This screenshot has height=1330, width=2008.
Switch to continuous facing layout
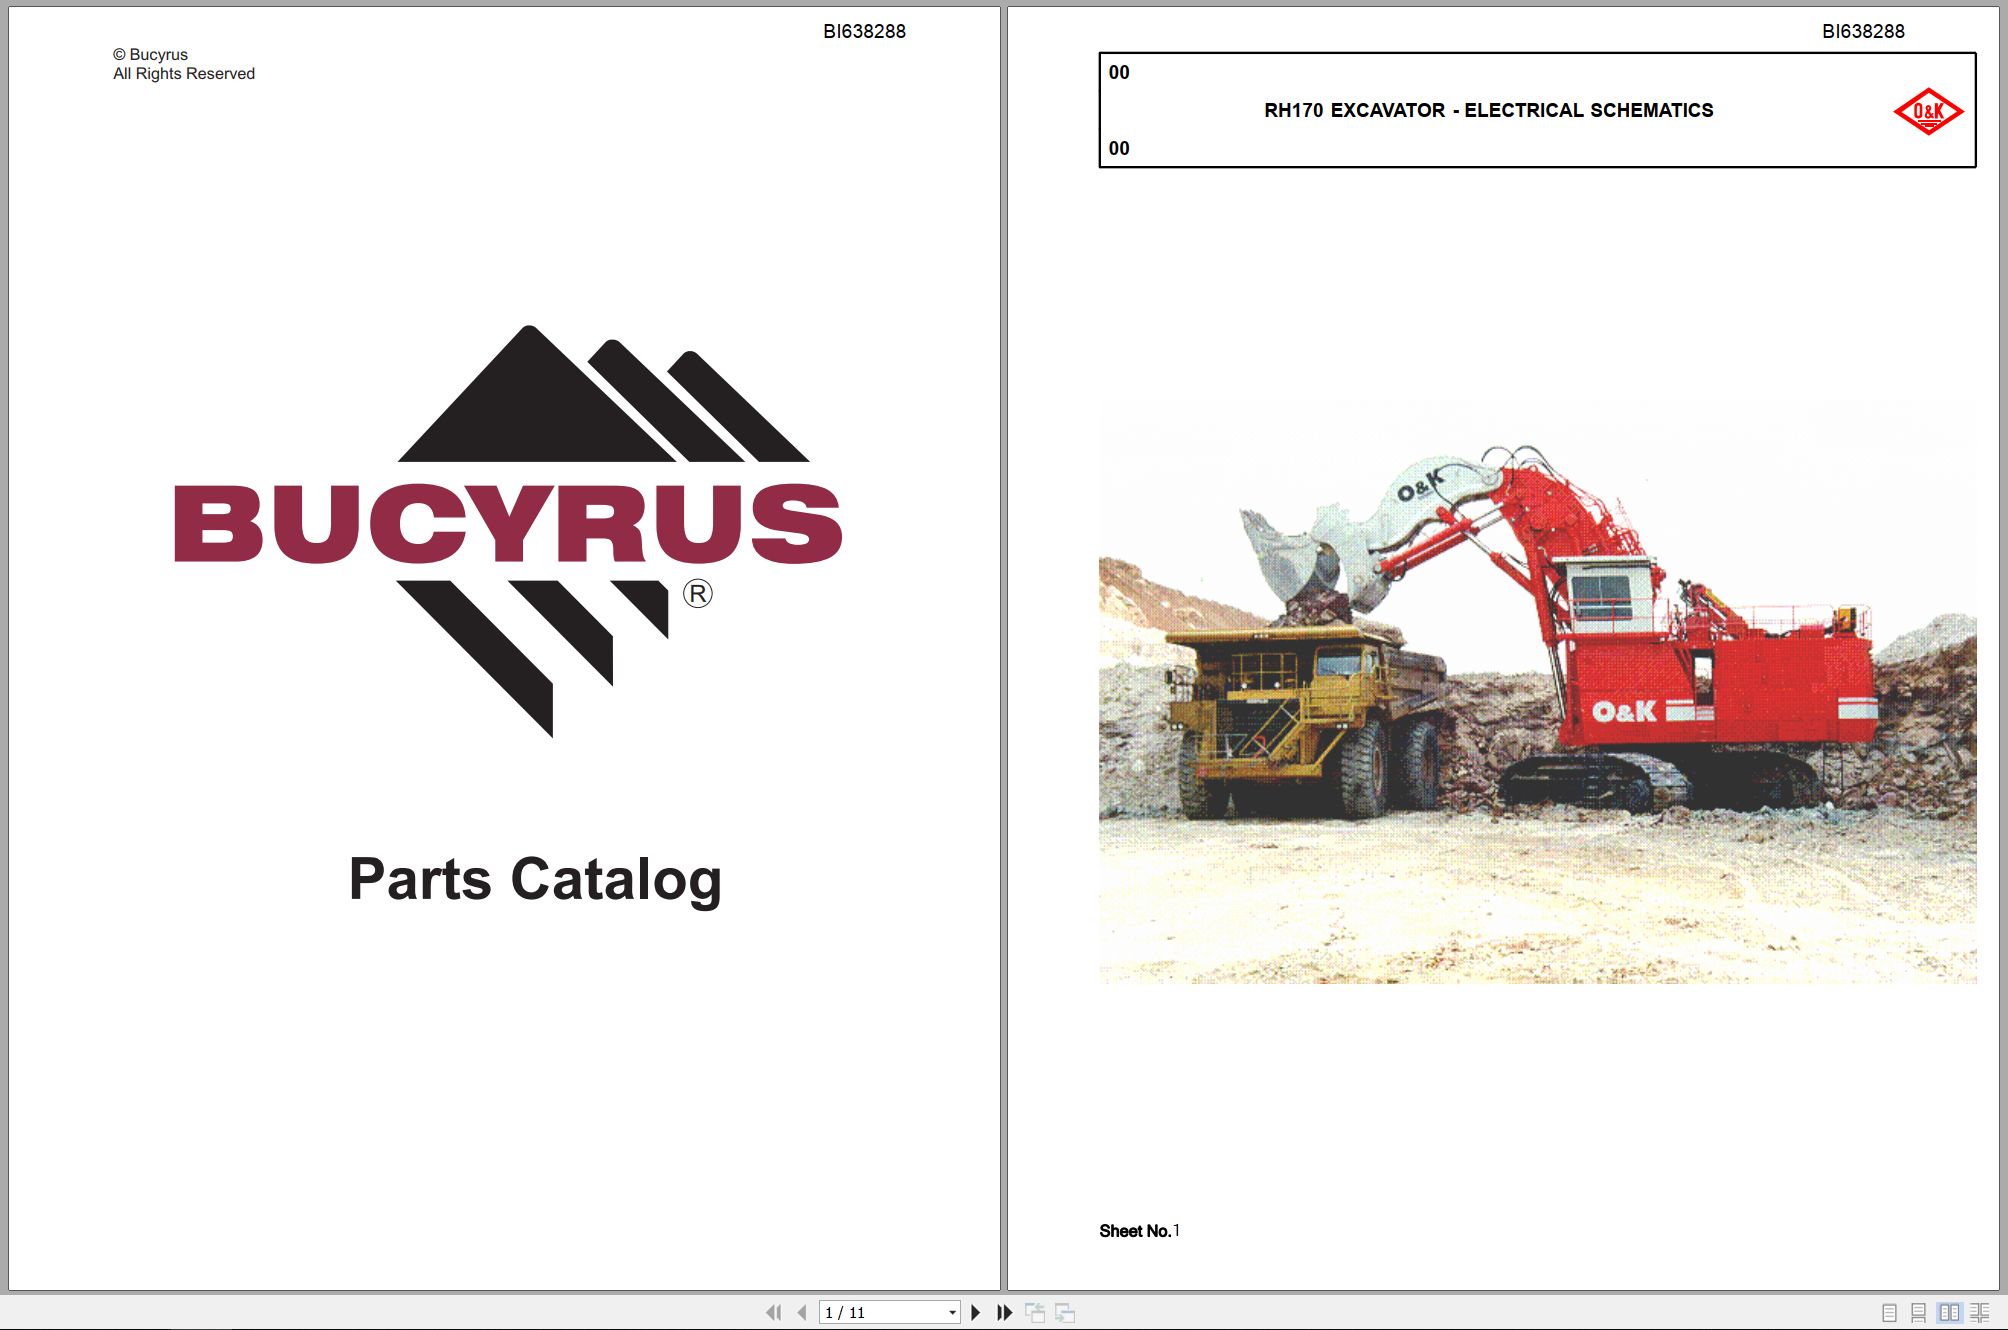(x=1980, y=1312)
